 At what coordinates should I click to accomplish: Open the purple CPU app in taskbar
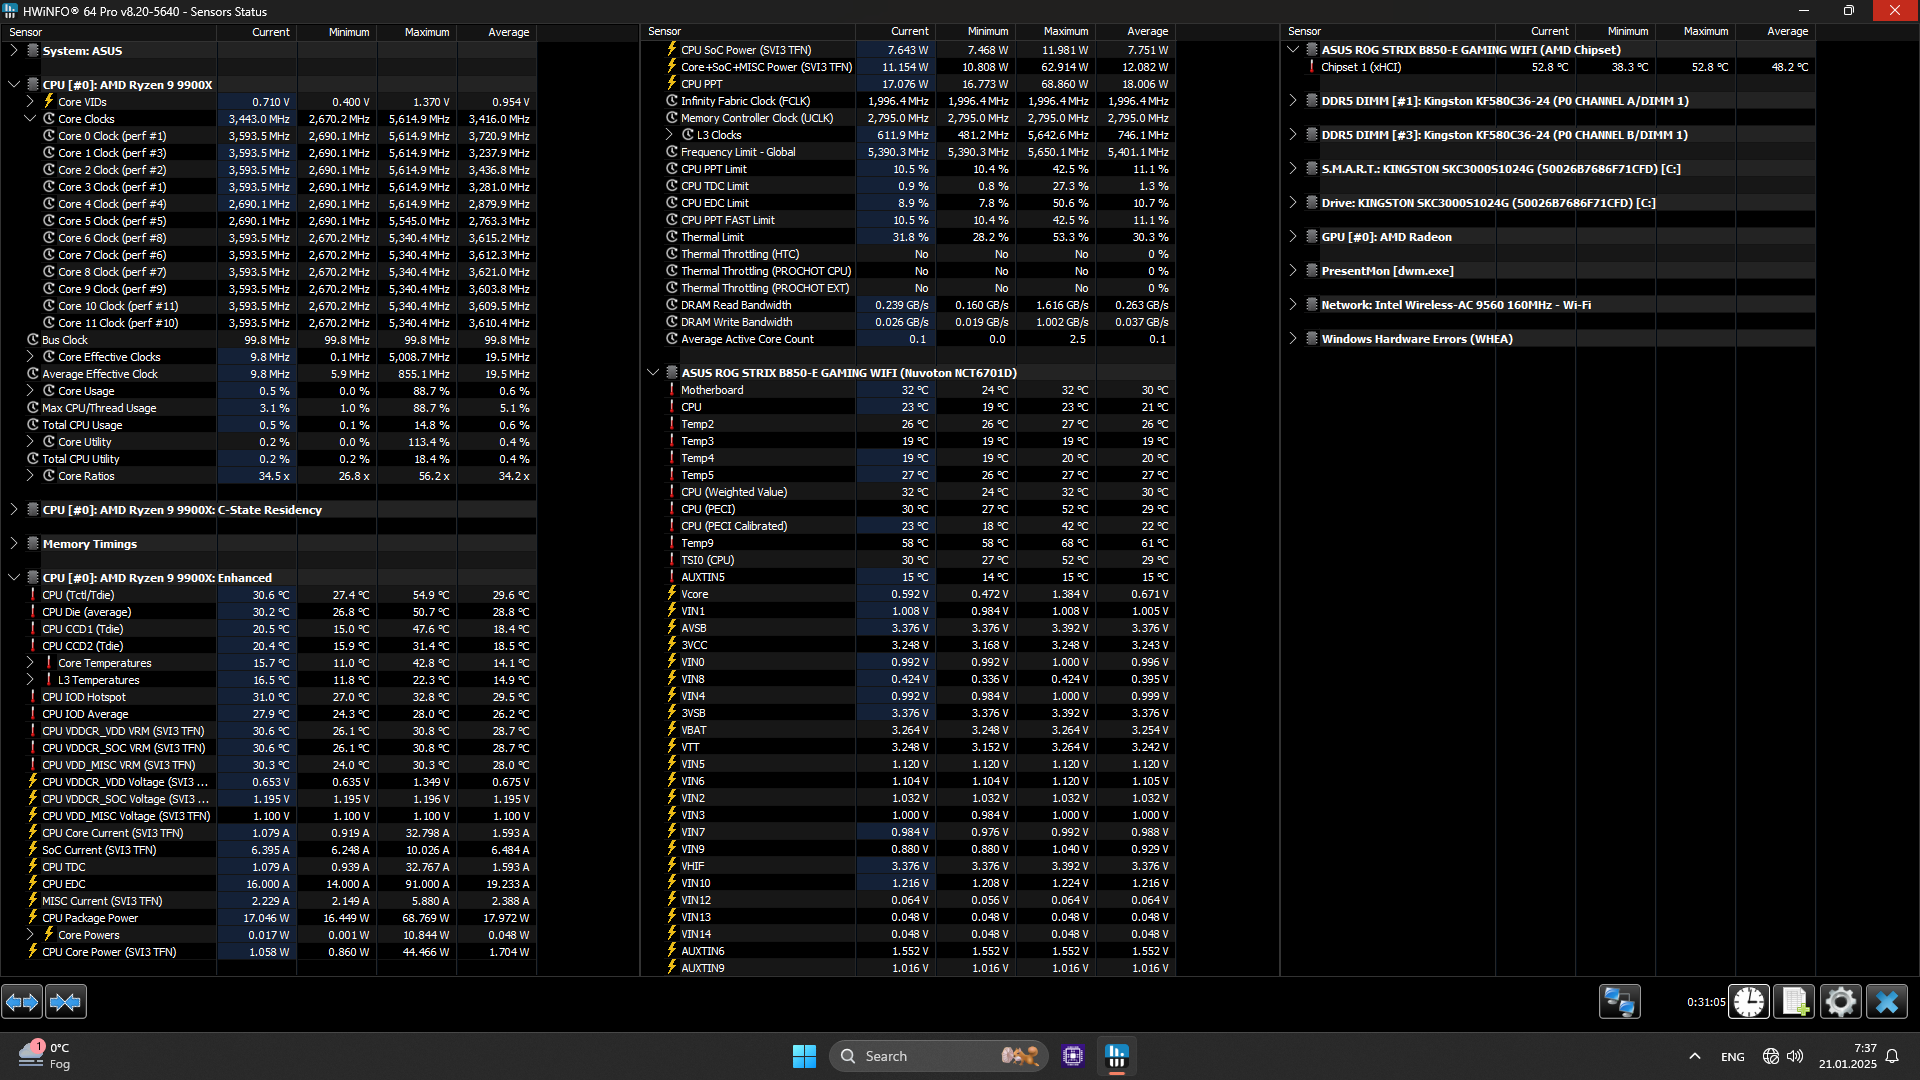1073,1056
